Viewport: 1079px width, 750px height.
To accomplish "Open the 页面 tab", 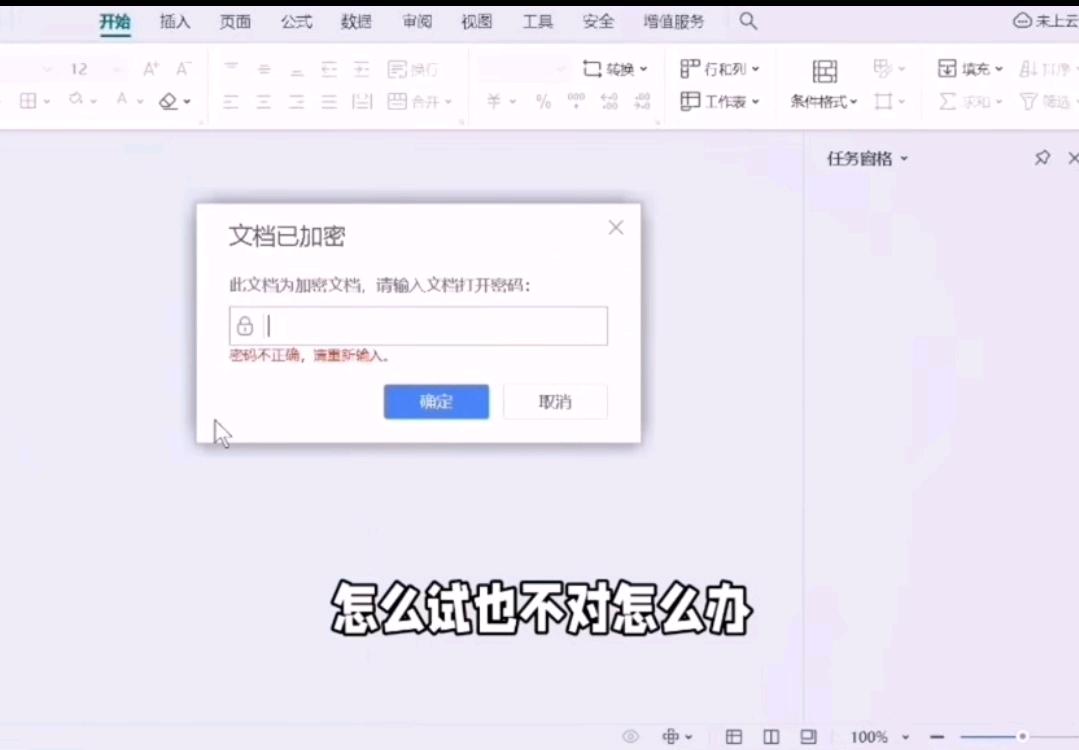I will [235, 22].
